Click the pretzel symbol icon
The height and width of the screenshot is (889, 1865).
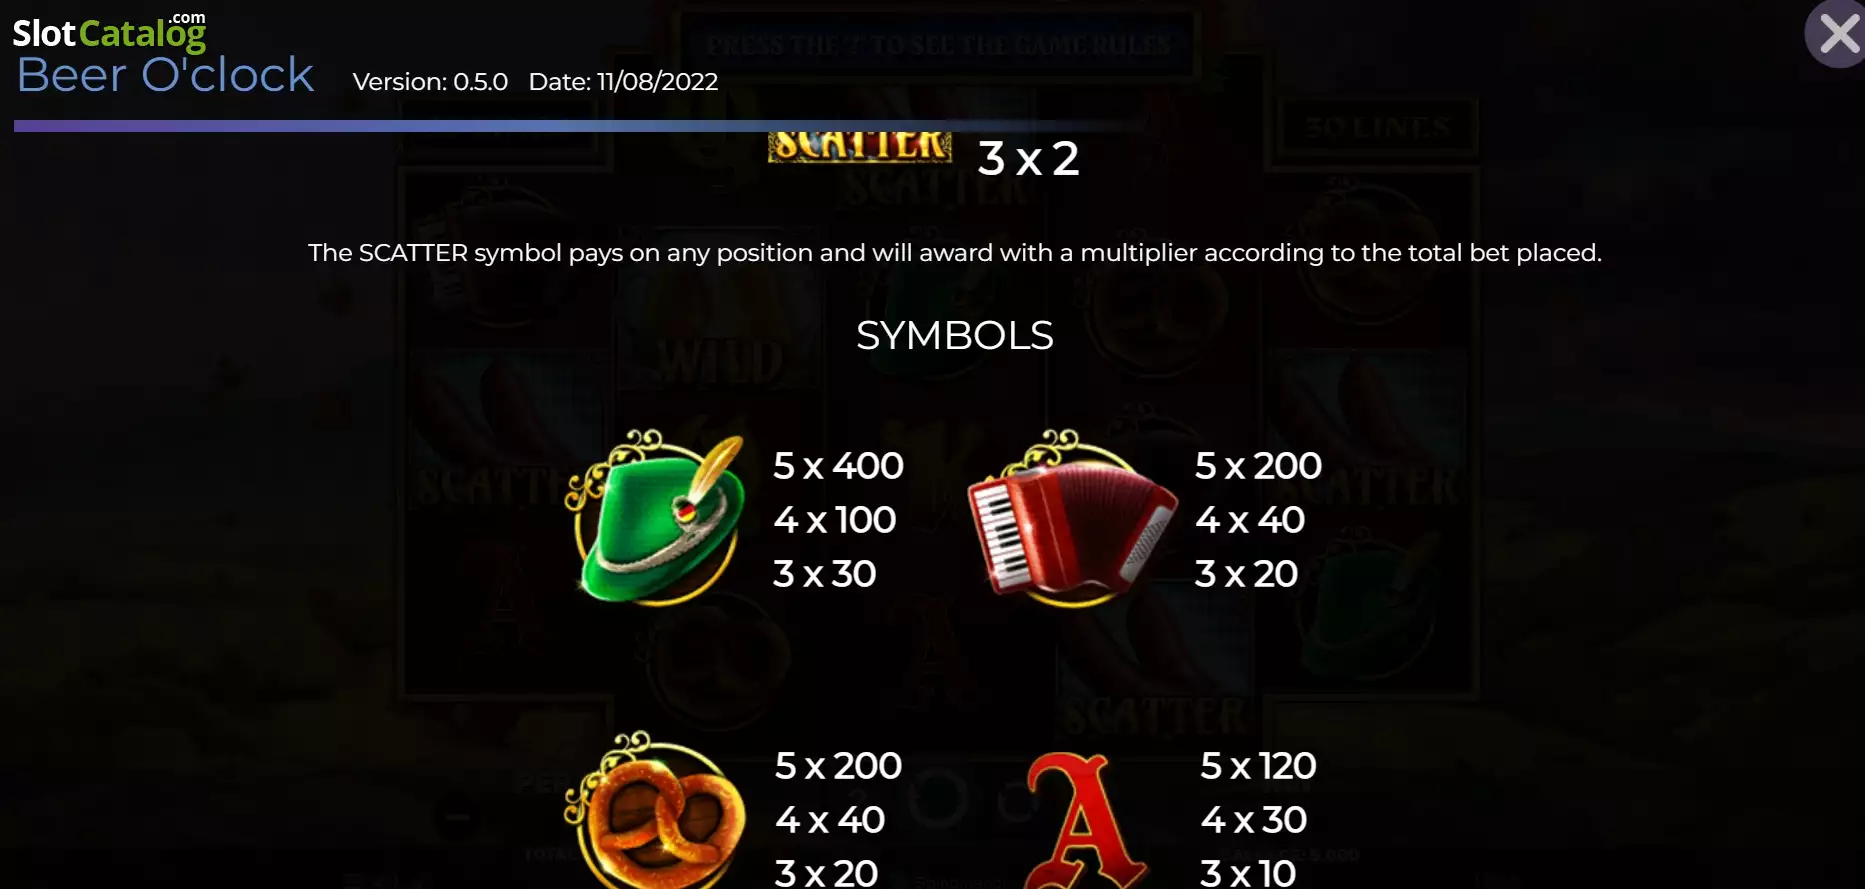pos(655,810)
